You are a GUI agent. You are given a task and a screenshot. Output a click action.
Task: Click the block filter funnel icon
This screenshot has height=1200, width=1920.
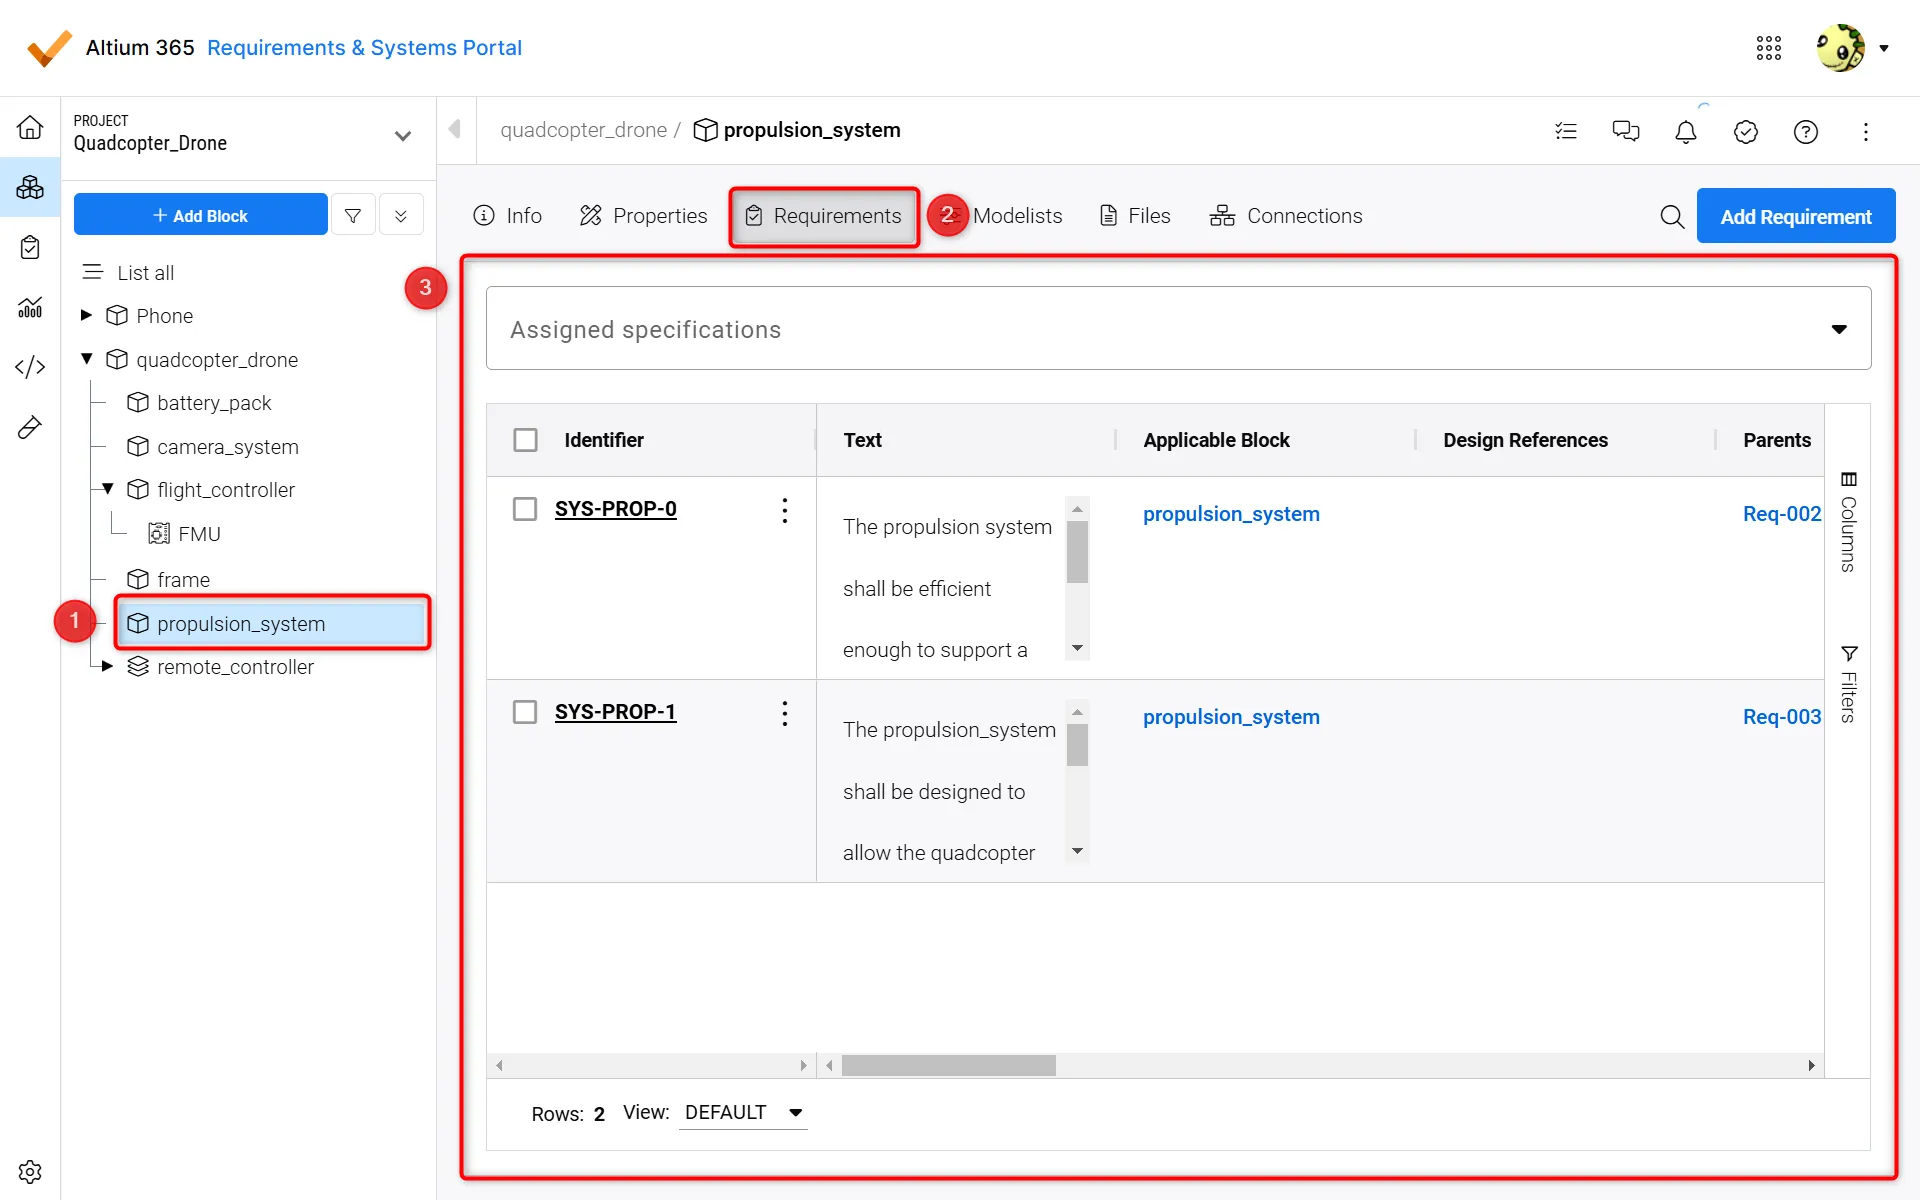tap(353, 215)
